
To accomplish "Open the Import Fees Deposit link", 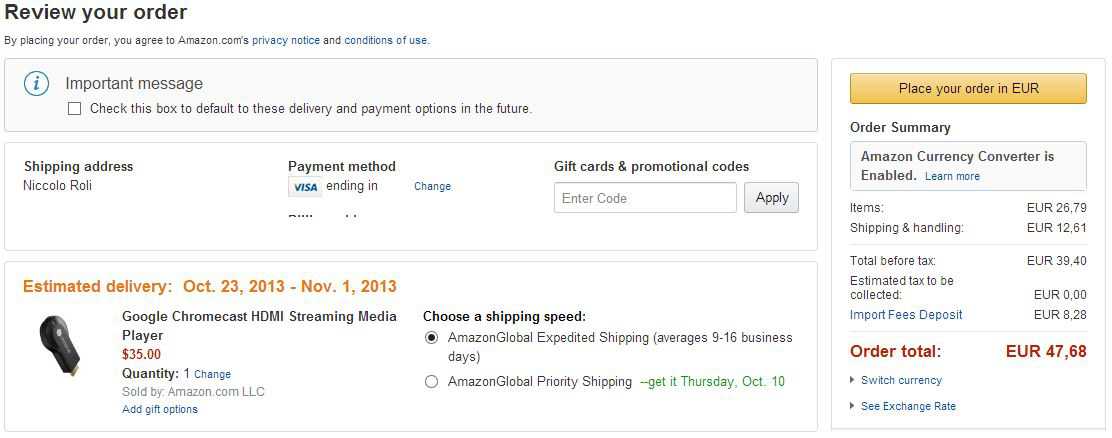I will click(906, 315).
